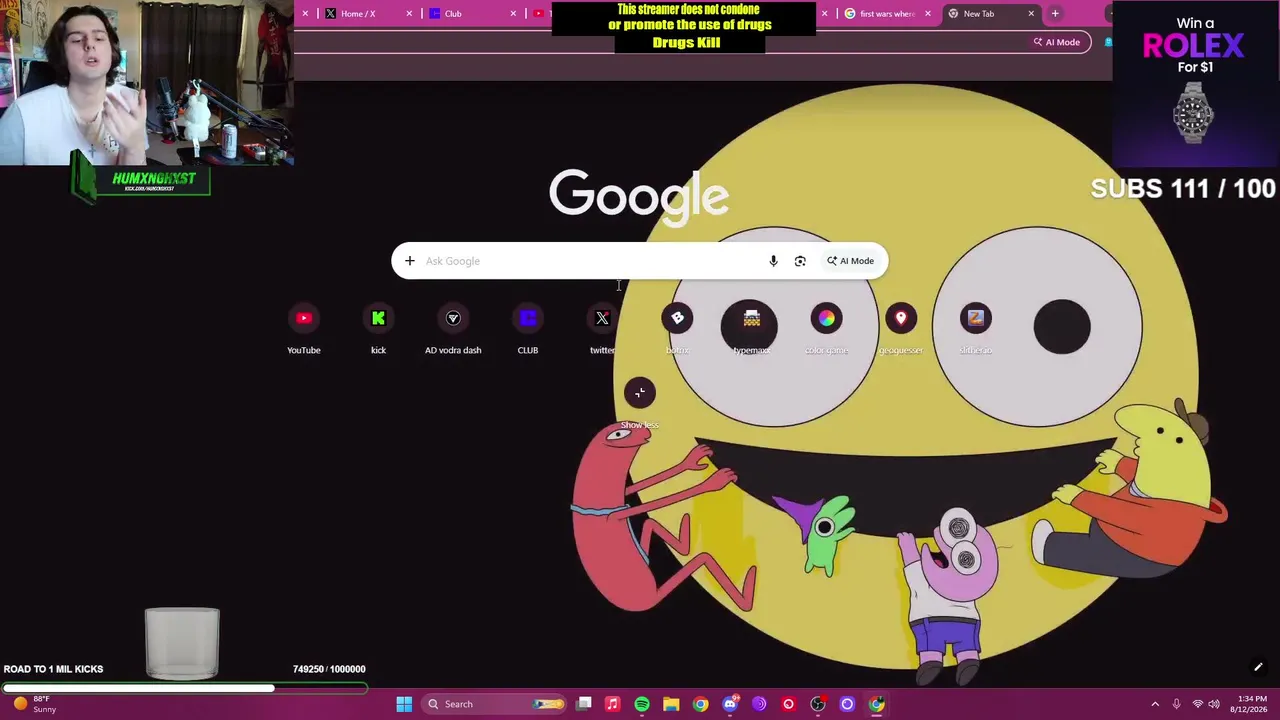The width and height of the screenshot is (1280, 720).
Task: Customize this page with pencil icon
Action: [x=1258, y=667]
